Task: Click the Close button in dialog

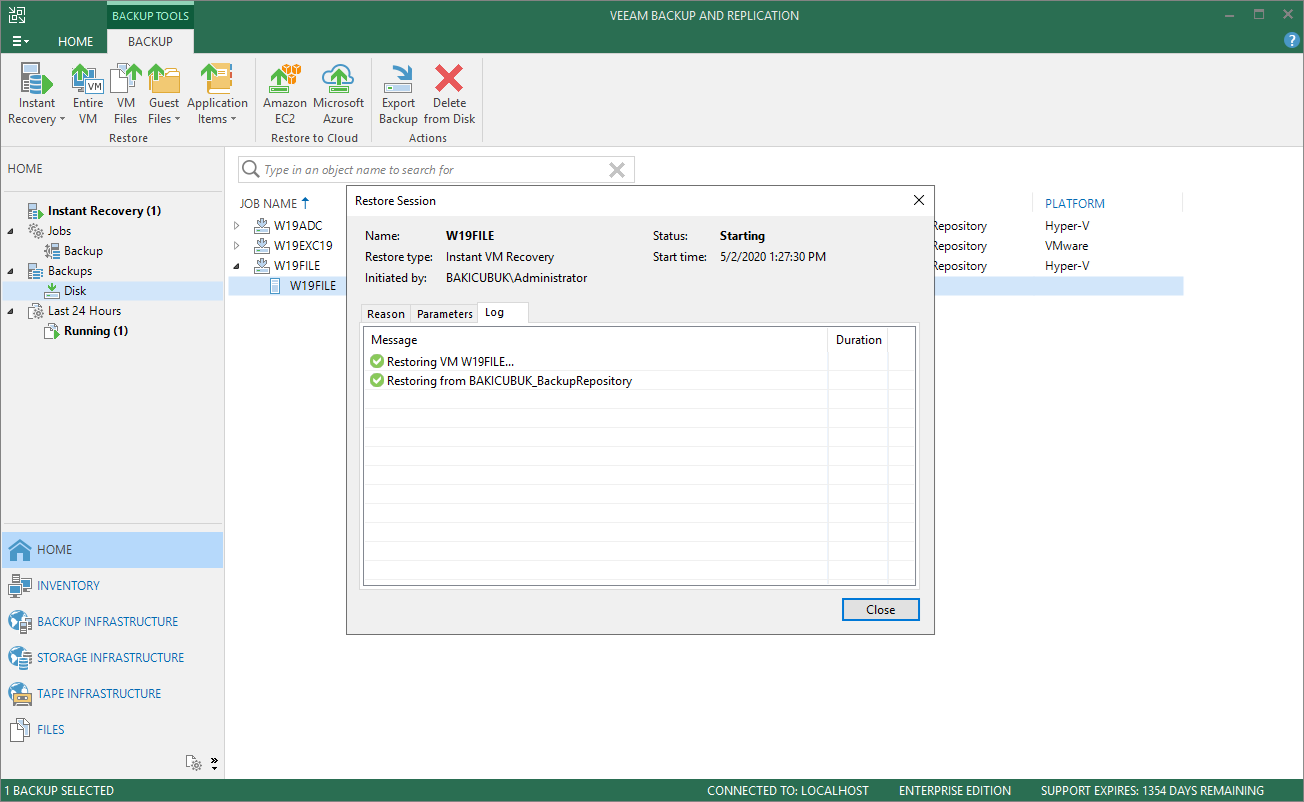Action: coord(880,610)
